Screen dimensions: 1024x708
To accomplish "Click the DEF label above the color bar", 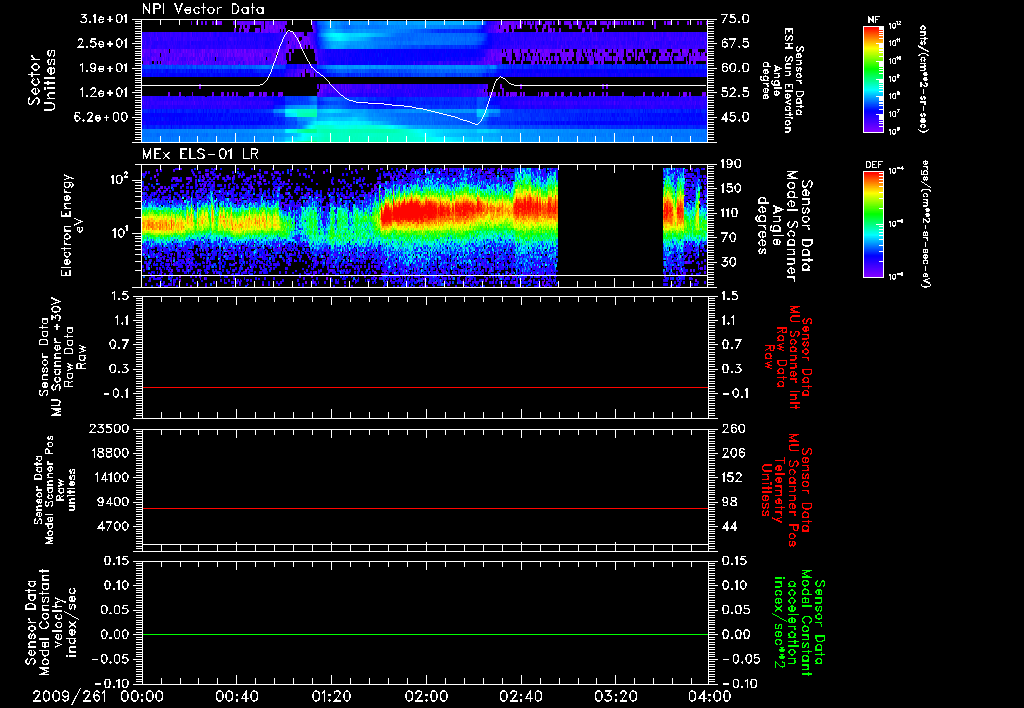I will point(874,165).
